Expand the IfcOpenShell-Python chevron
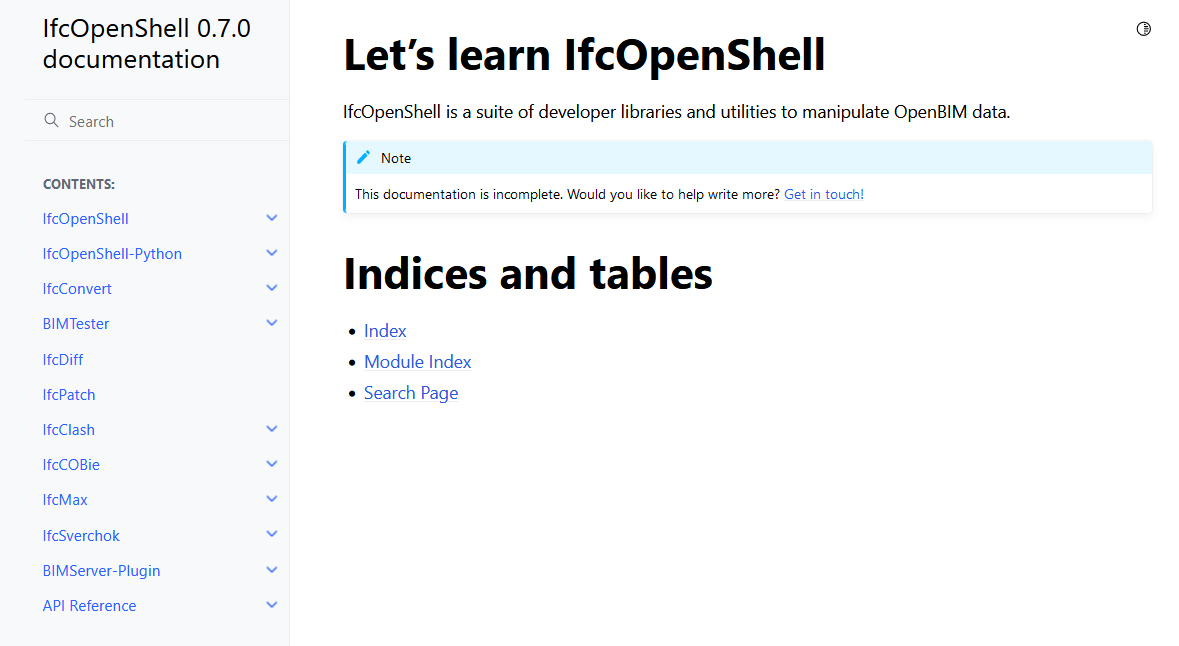 (271, 253)
